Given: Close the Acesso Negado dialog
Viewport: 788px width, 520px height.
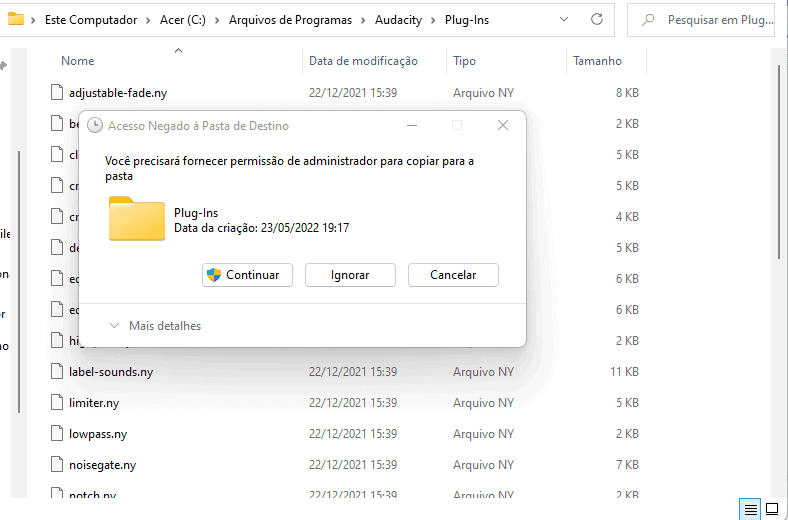Looking at the screenshot, I should [503, 125].
